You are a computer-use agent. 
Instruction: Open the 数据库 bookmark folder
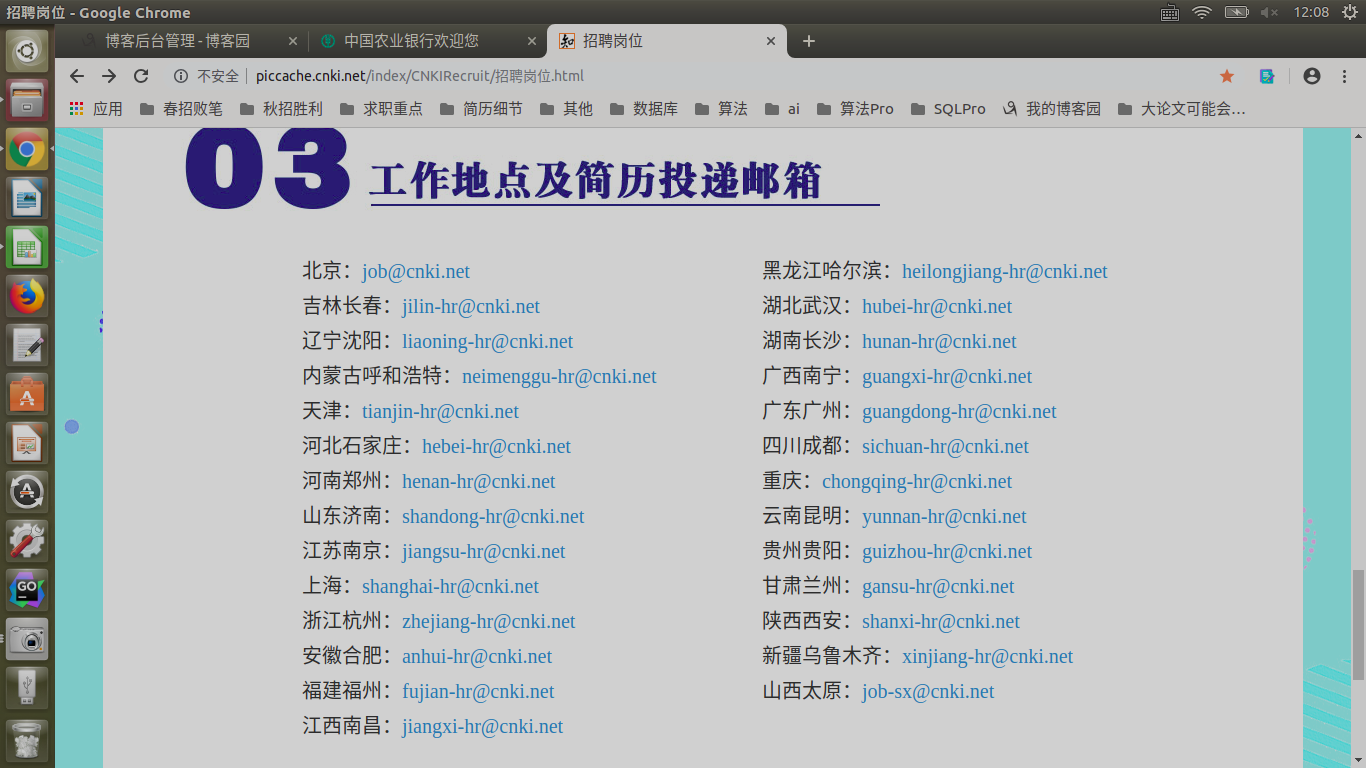tap(643, 109)
